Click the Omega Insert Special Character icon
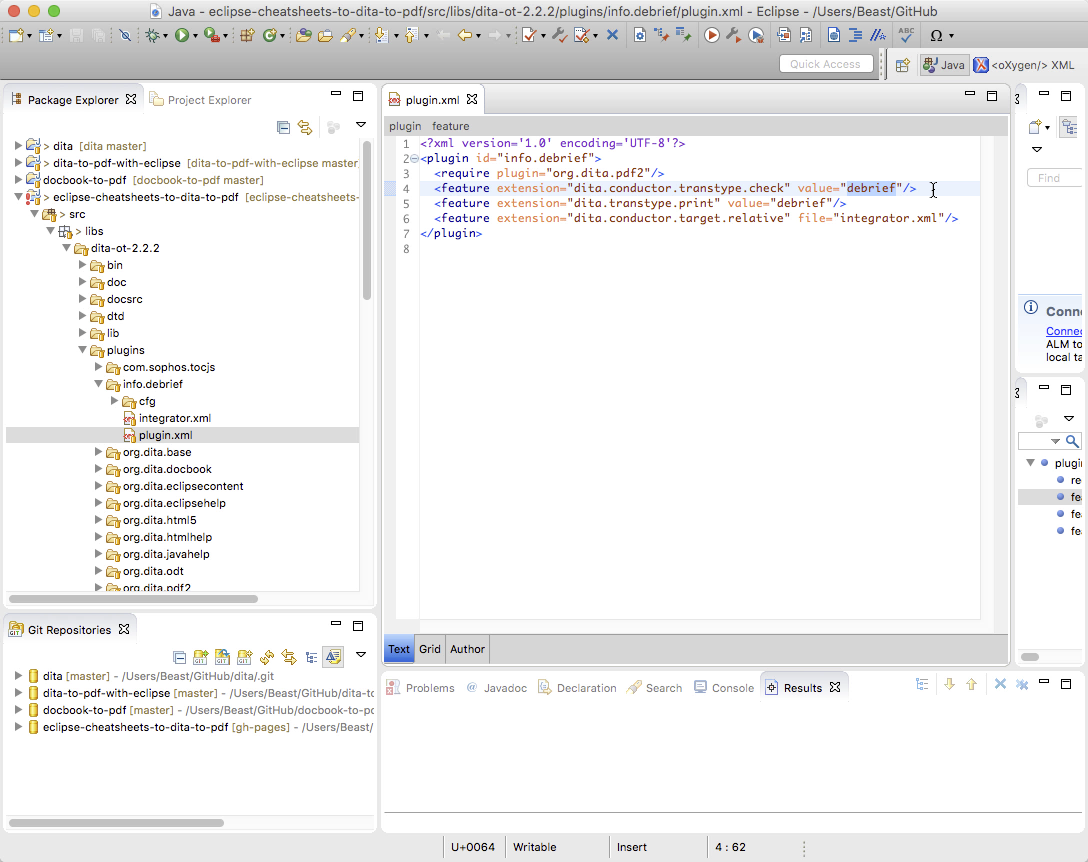The image size is (1088, 862). 936,35
